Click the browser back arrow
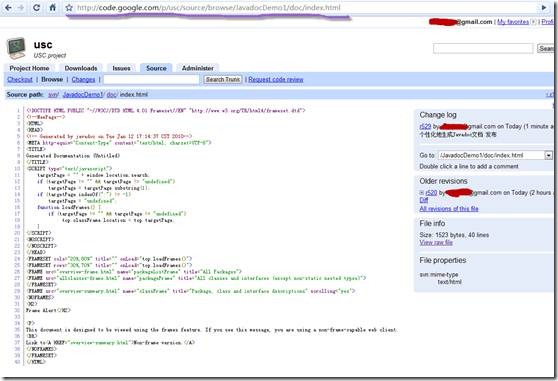 click(8, 7)
